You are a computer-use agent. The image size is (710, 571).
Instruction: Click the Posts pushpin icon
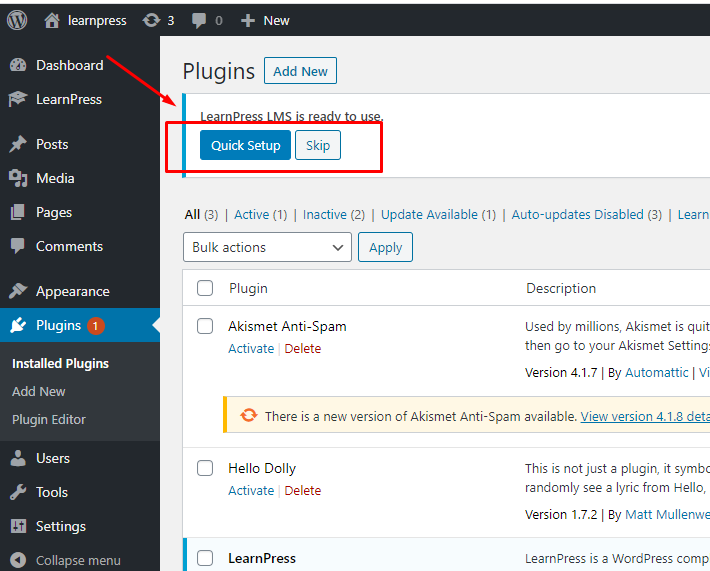18,144
